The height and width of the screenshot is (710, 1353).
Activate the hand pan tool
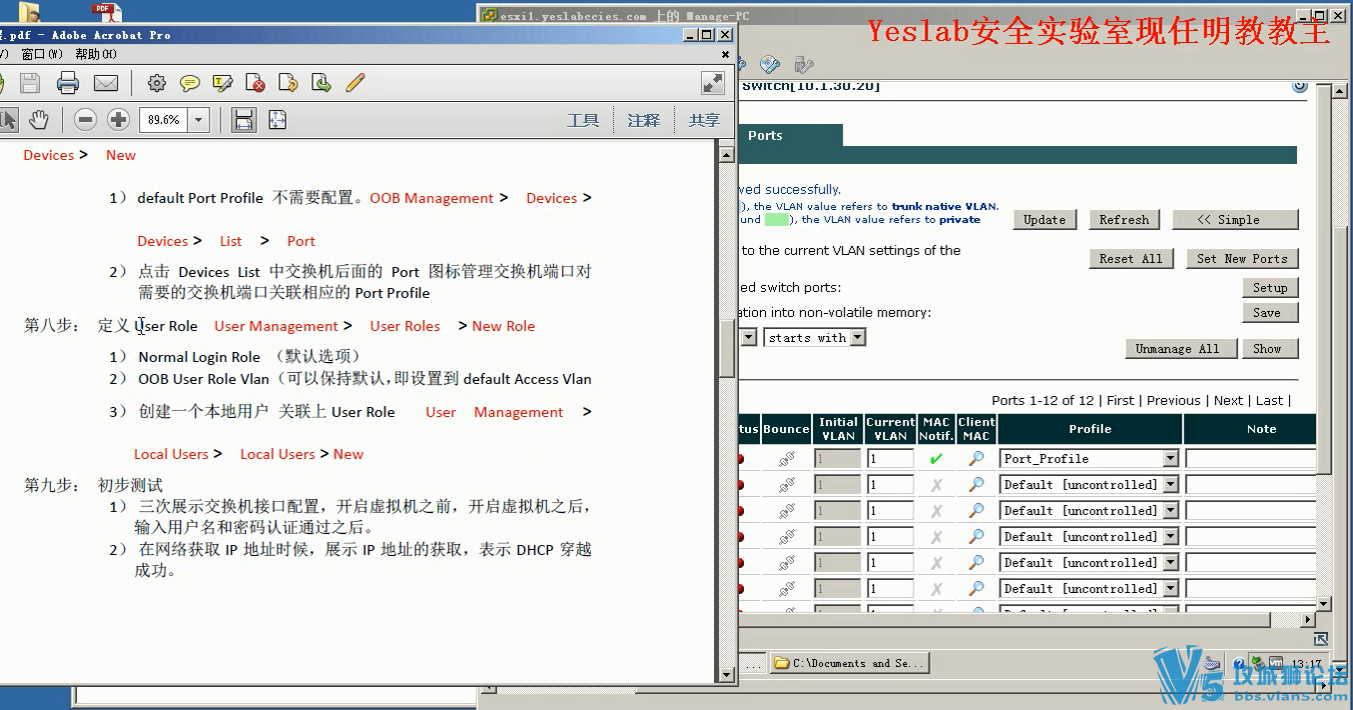click(x=38, y=120)
